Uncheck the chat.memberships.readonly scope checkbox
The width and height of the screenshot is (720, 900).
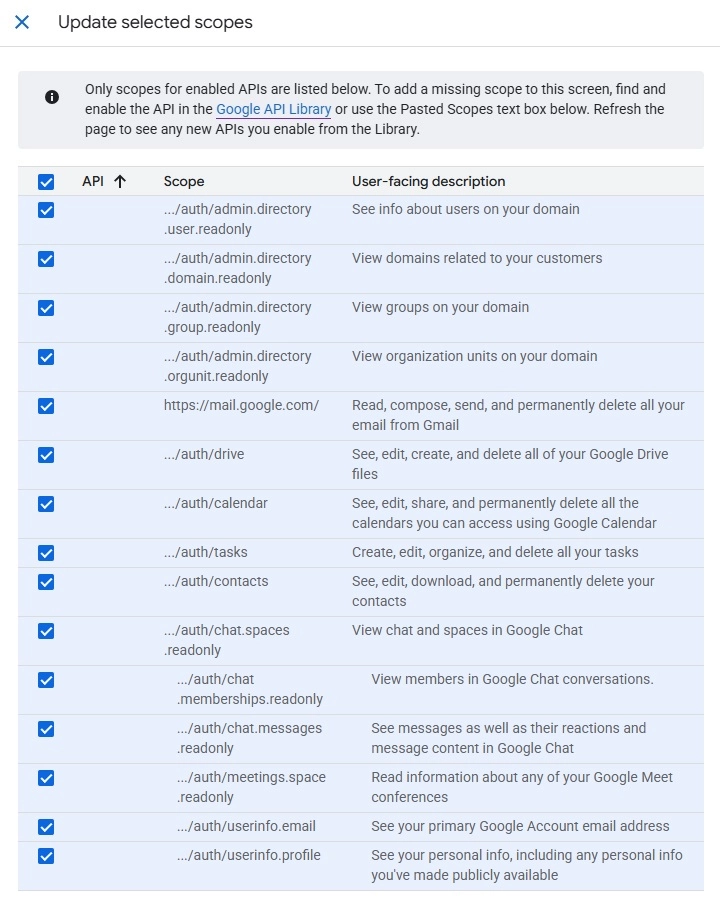click(x=46, y=680)
